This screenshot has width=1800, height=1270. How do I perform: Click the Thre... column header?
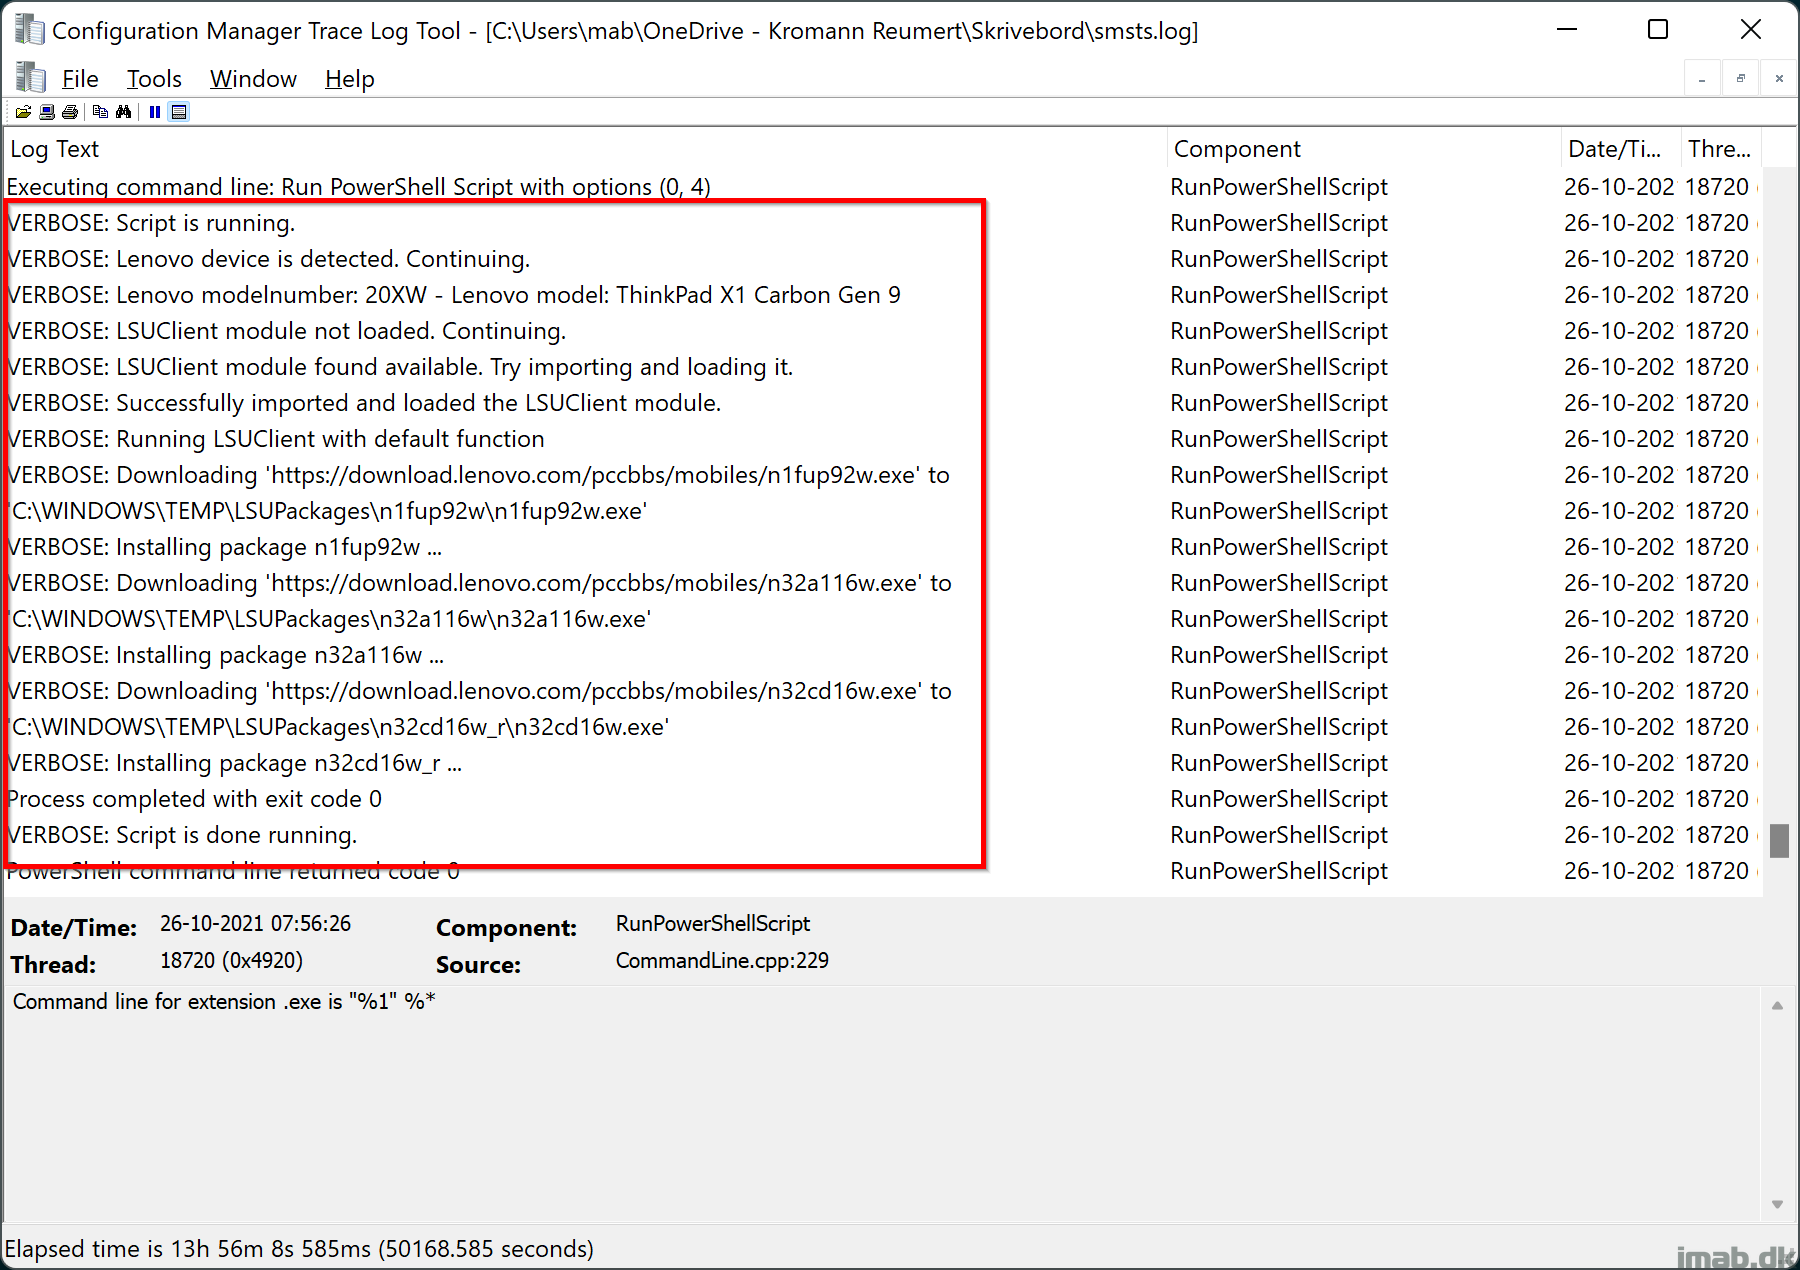pyautogui.click(x=1720, y=149)
